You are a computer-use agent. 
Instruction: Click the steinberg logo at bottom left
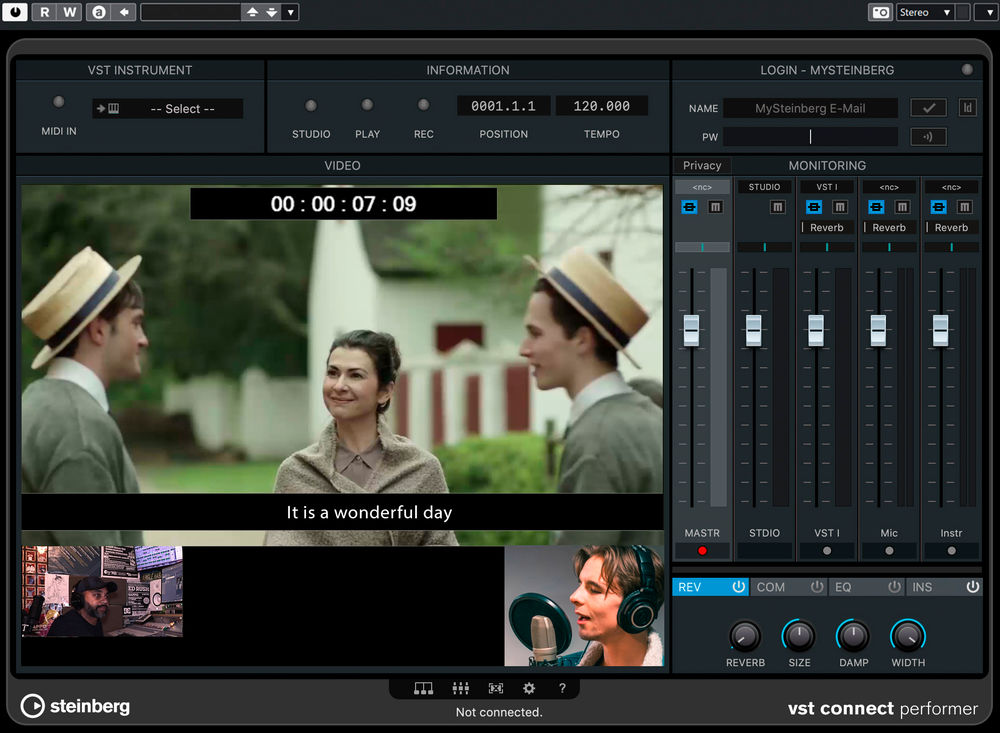click(75, 707)
